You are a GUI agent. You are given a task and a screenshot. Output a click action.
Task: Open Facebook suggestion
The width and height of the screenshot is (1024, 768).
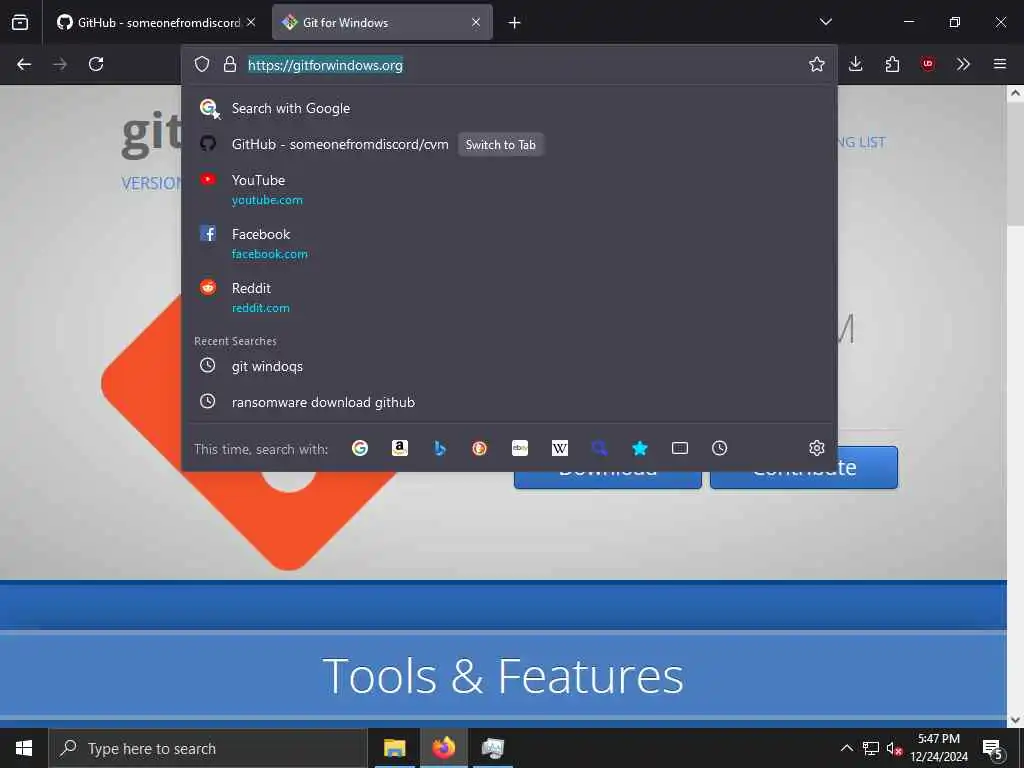509,243
